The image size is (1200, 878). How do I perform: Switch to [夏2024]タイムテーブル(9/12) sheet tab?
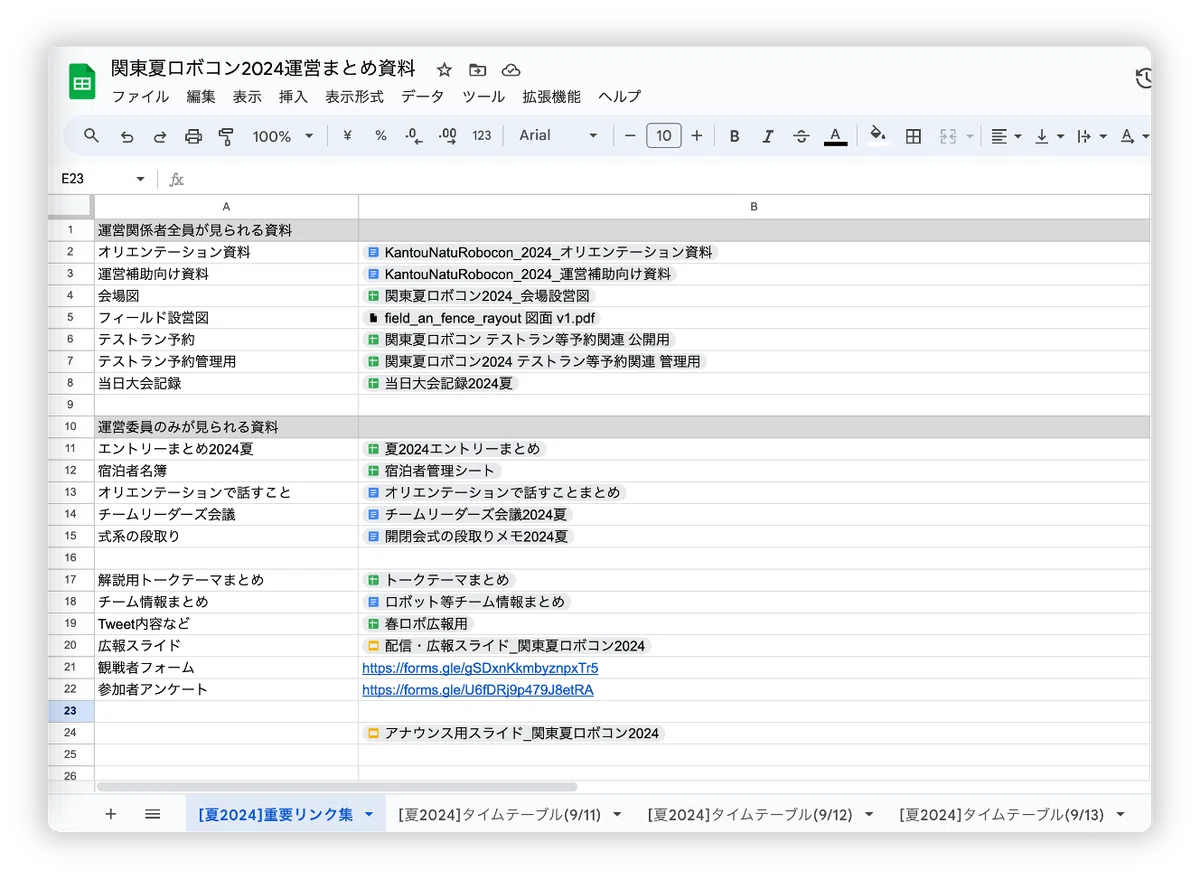coord(760,815)
